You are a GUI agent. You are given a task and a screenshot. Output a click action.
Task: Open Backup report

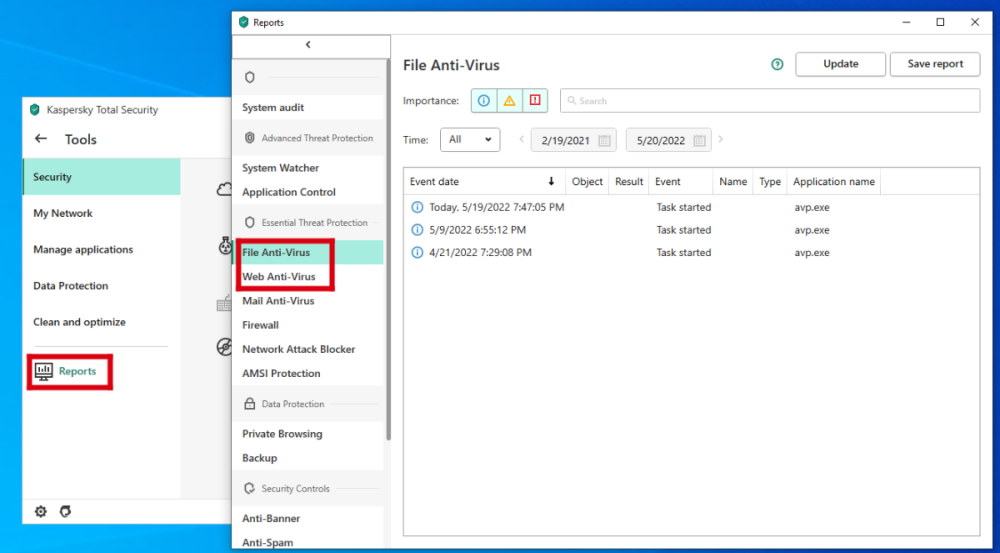[x=260, y=458]
